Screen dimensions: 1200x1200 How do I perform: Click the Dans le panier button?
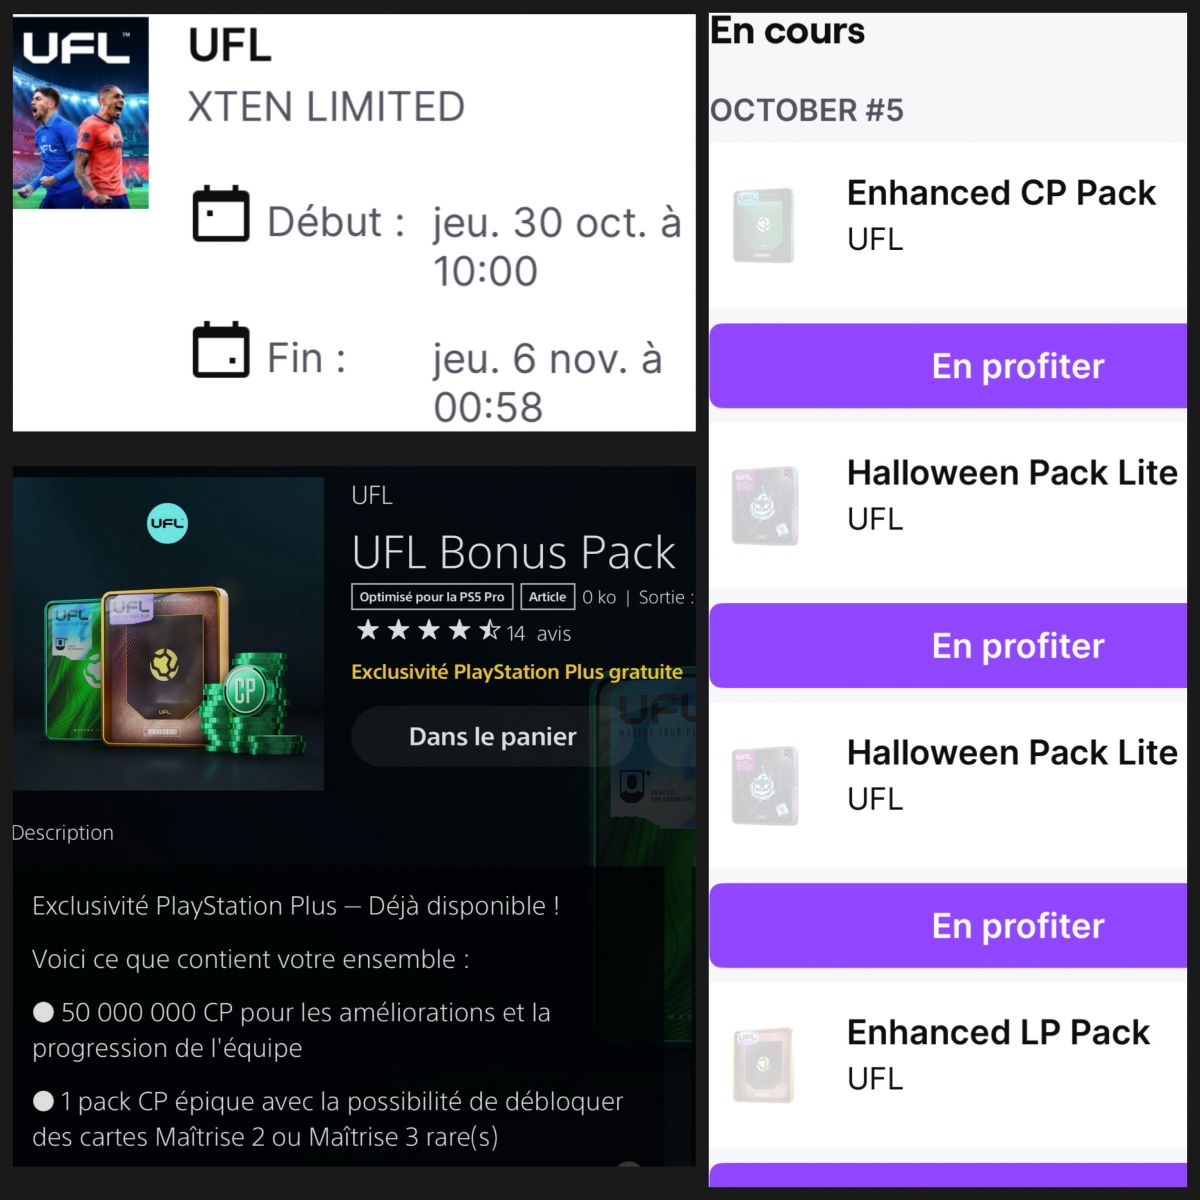(492, 737)
